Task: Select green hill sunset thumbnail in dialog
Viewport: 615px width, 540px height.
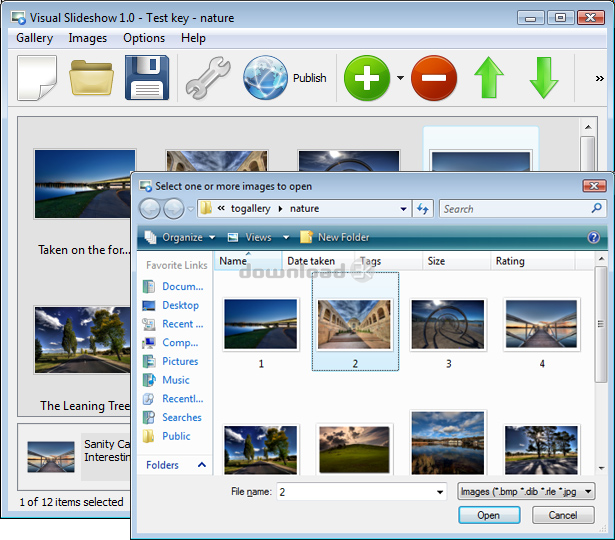Action: [x=355, y=449]
